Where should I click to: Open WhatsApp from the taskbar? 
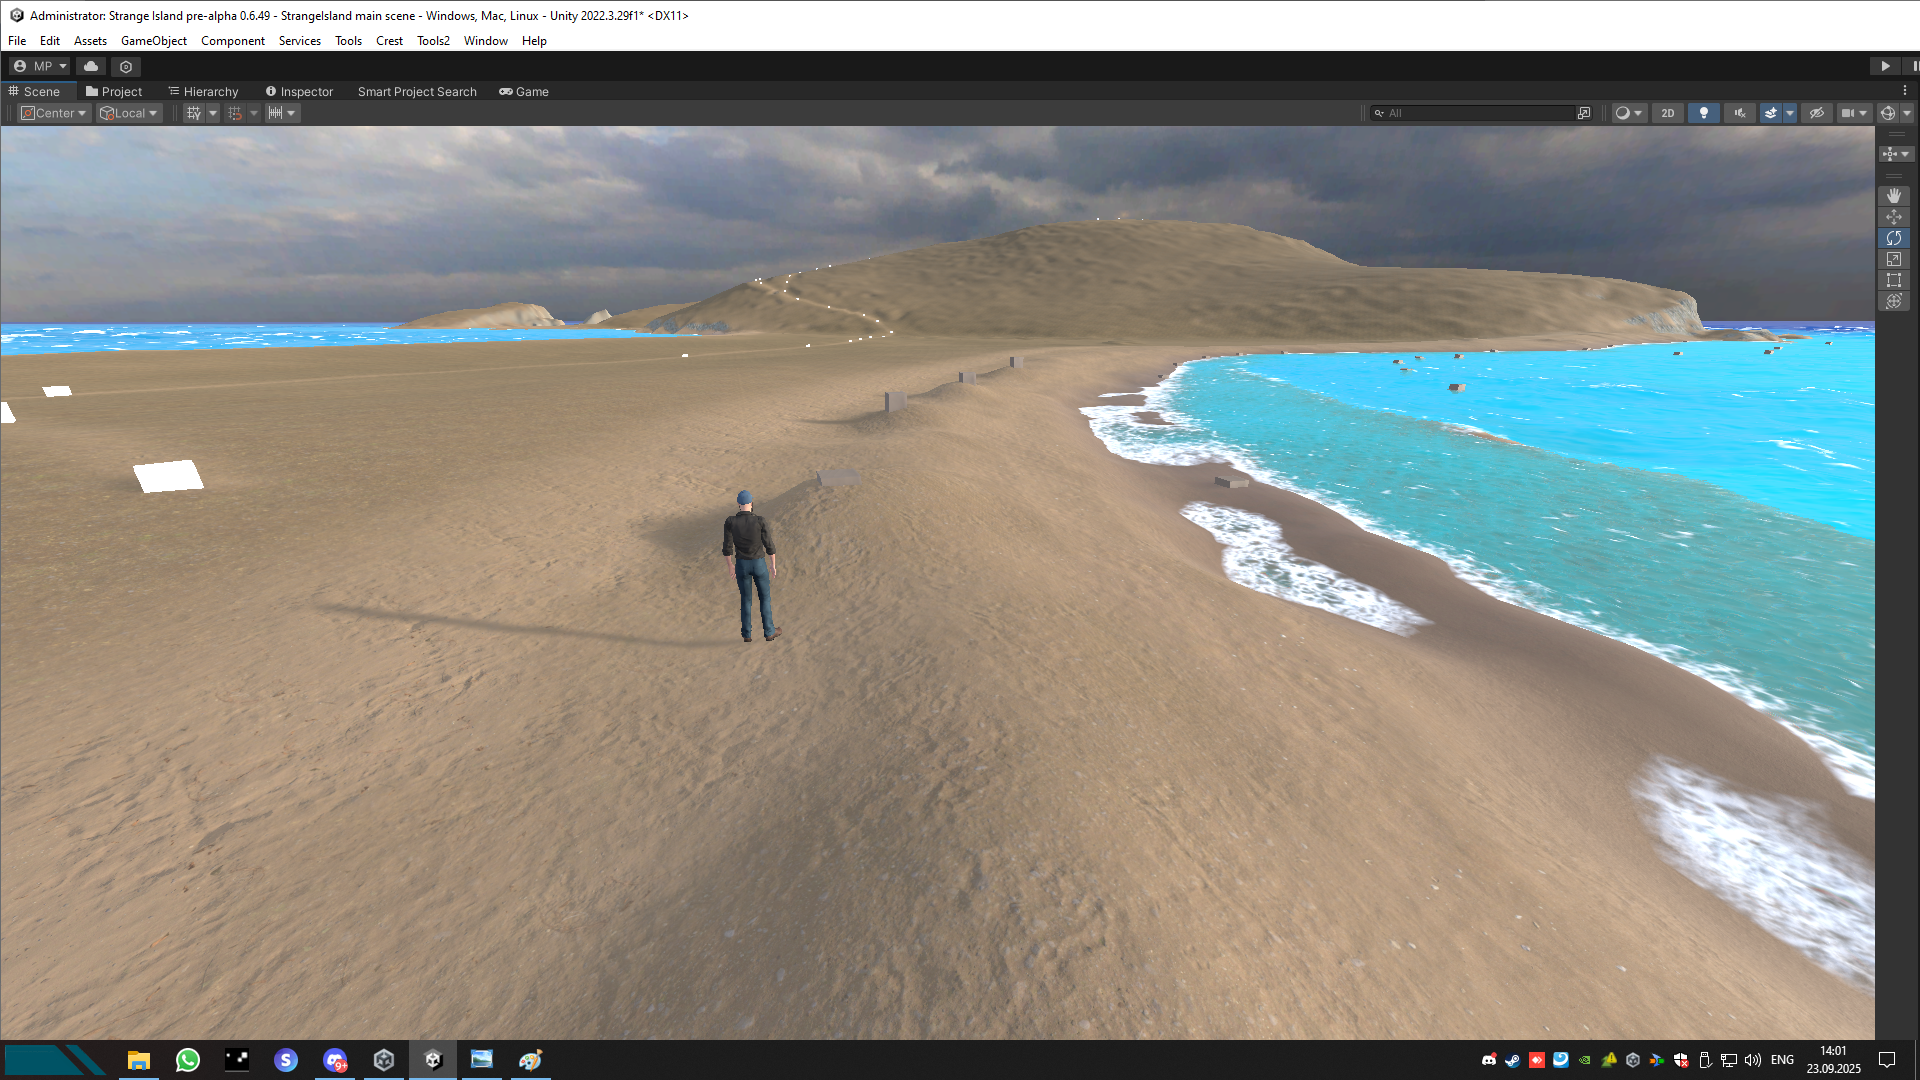click(187, 1060)
